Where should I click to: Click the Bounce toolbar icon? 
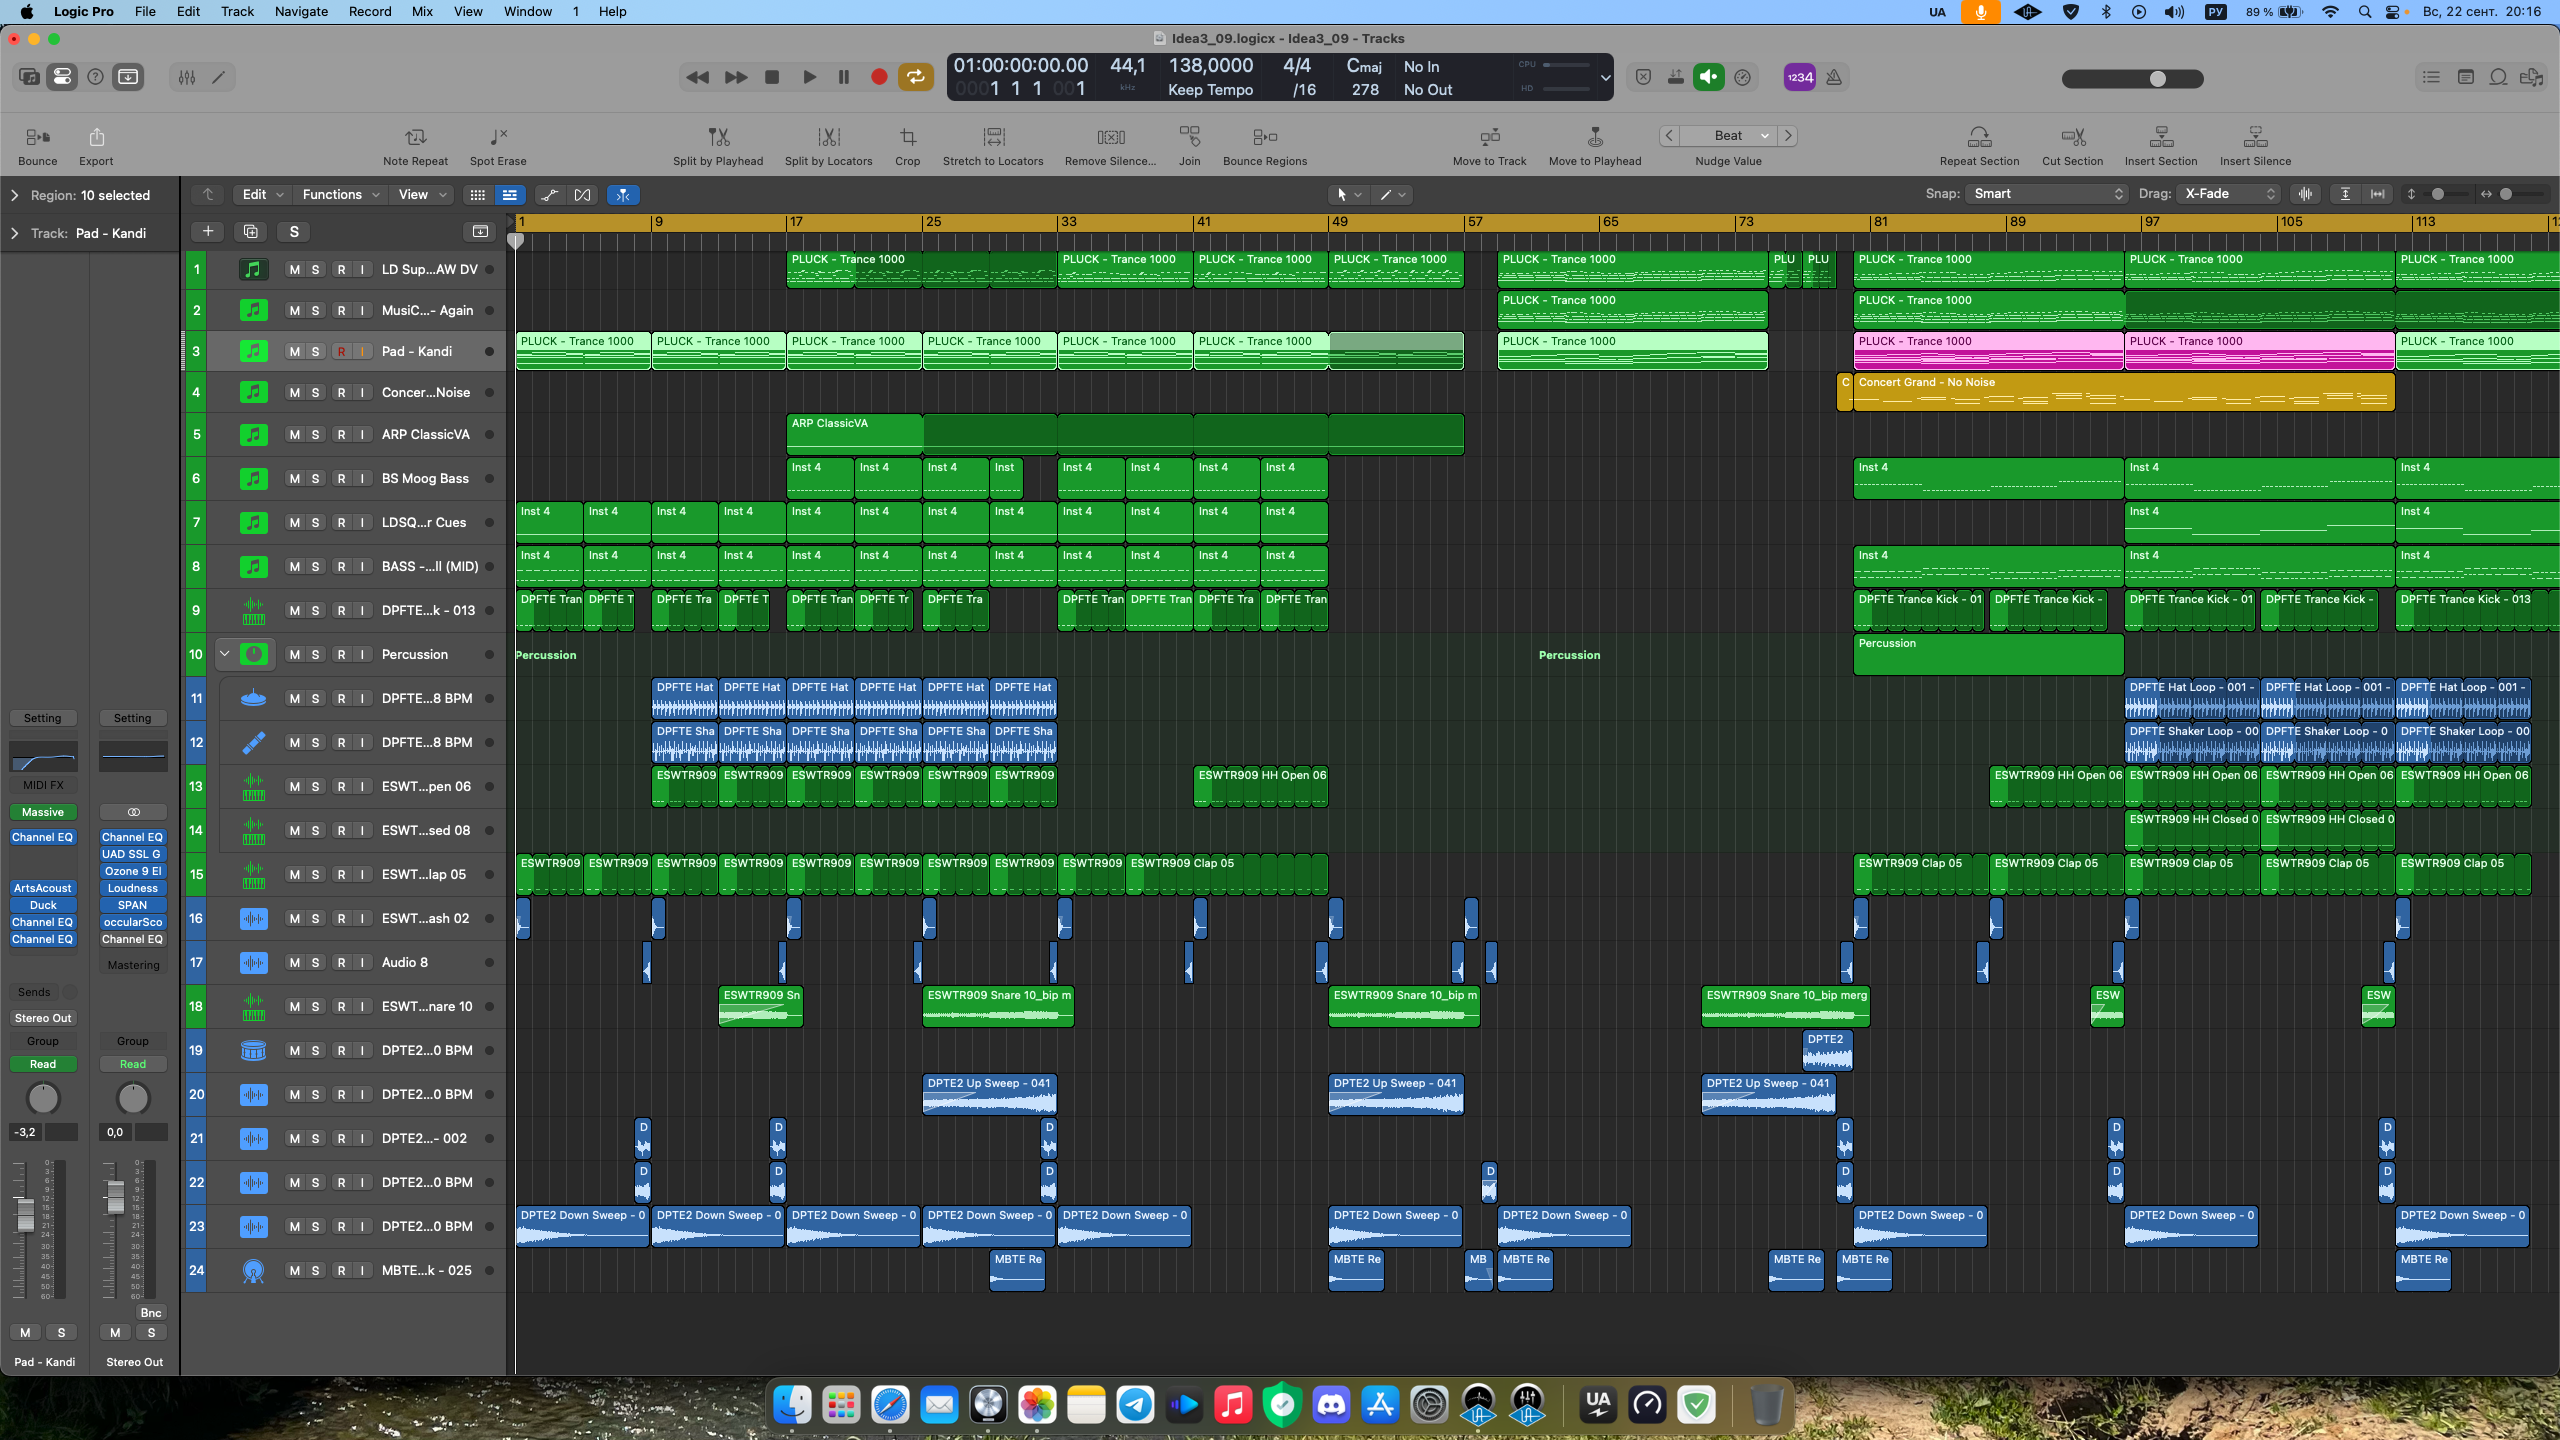(x=38, y=137)
